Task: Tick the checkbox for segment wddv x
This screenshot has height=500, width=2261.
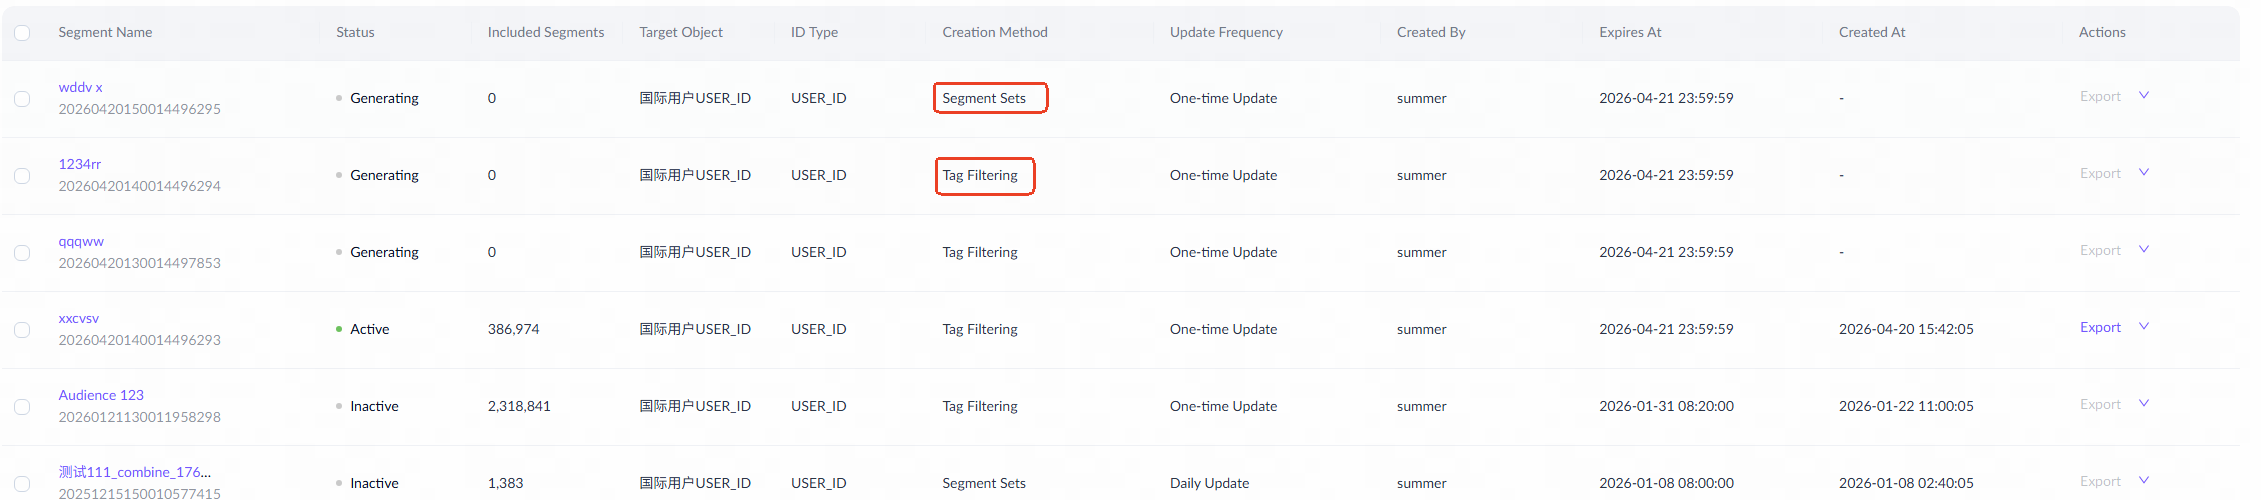Action: pyautogui.click(x=22, y=99)
